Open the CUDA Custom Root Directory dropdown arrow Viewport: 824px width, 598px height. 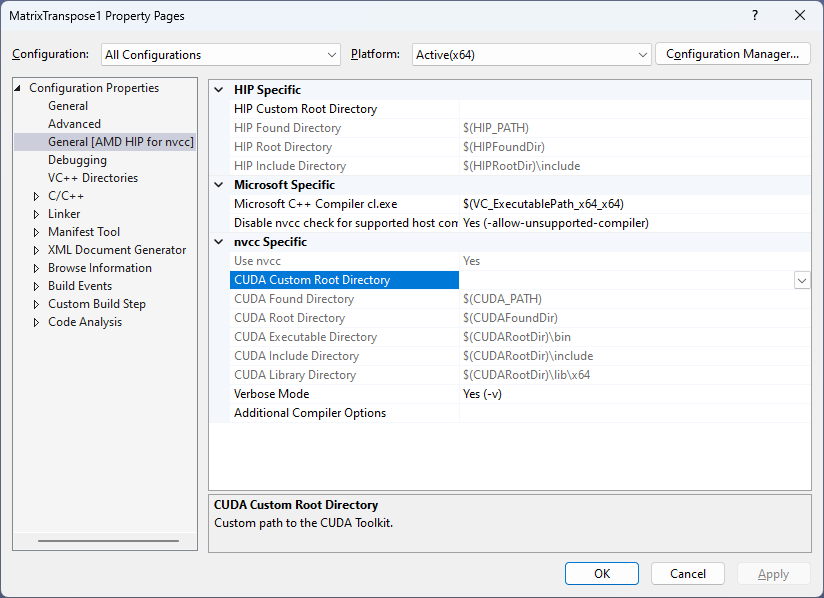coord(802,281)
